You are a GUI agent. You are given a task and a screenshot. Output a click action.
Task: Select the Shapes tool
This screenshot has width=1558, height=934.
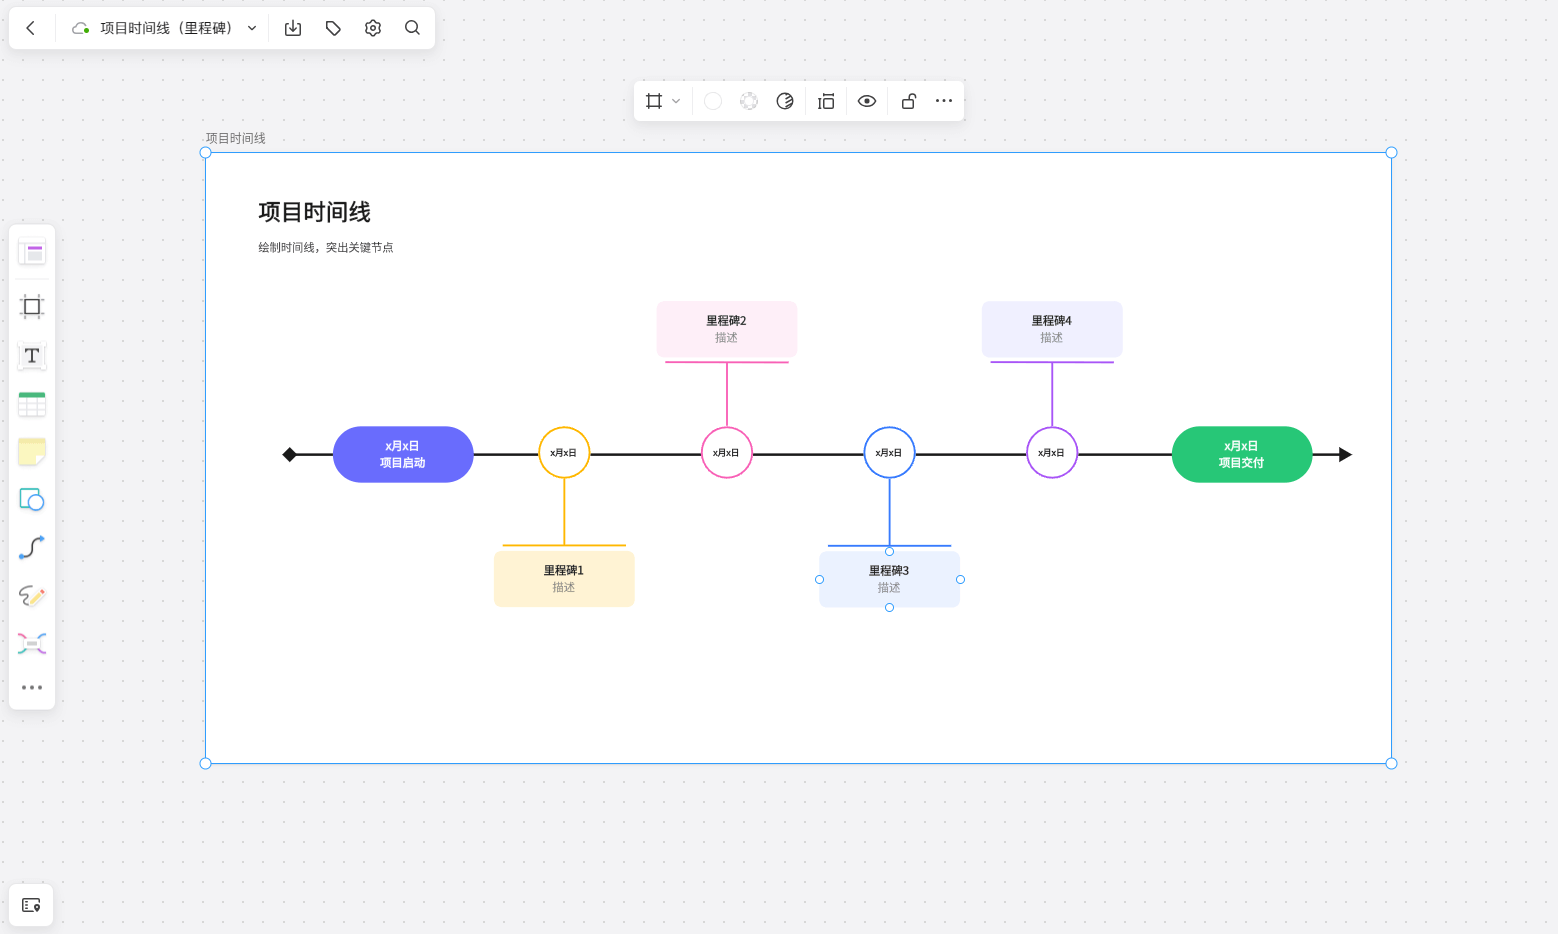pos(32,499)
